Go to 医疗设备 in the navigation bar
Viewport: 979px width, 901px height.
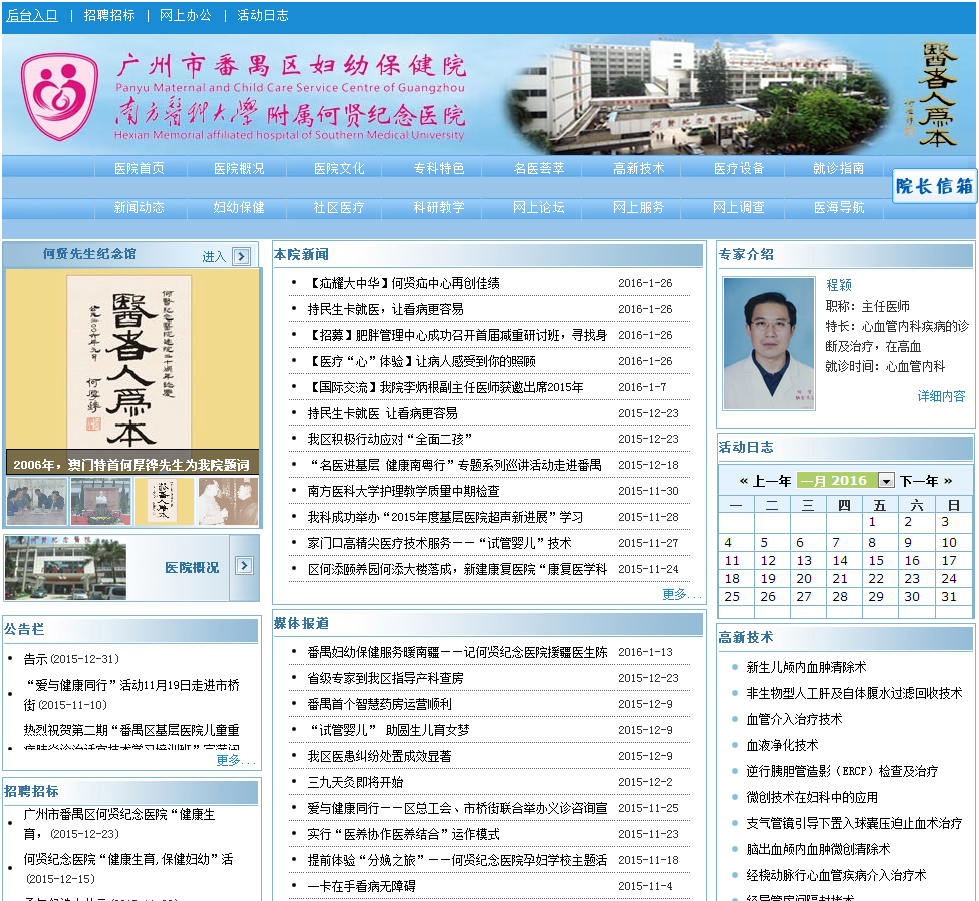point(739,168)
